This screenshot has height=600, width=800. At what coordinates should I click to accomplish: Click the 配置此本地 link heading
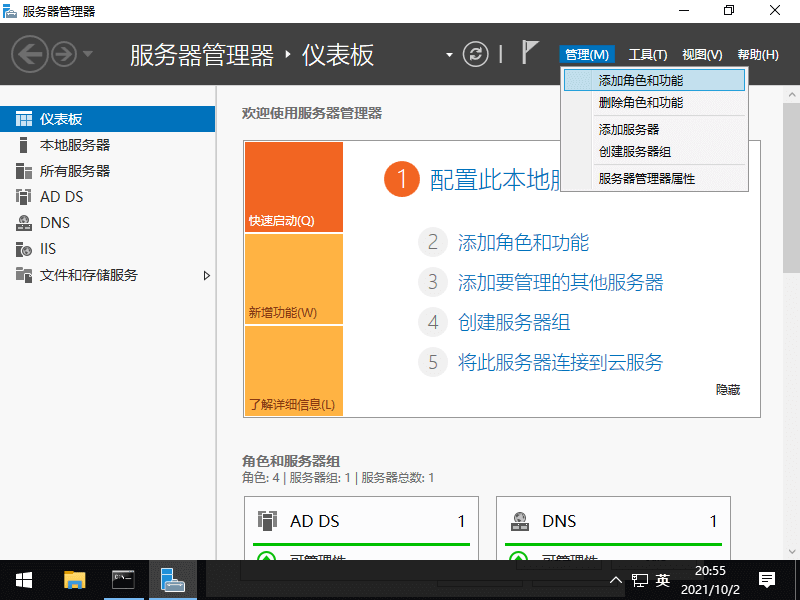pyautogui.click(x=495, y=180)
